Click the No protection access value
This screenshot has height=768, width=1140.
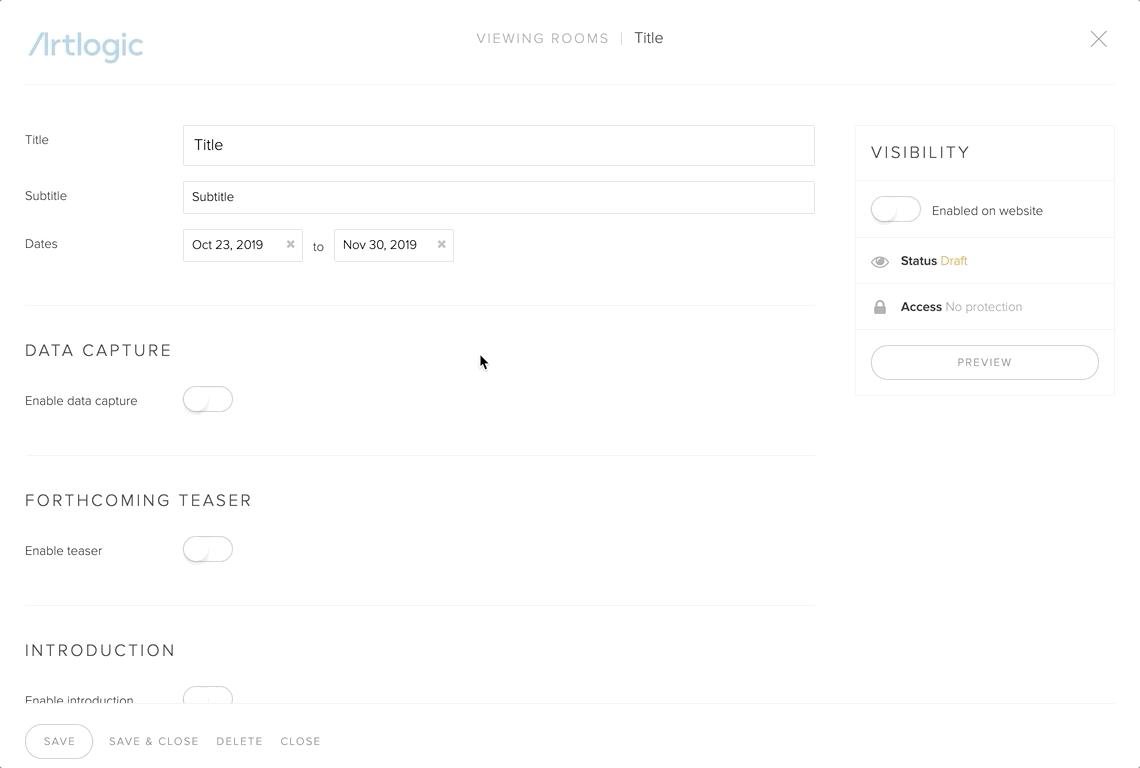point(984,307)
